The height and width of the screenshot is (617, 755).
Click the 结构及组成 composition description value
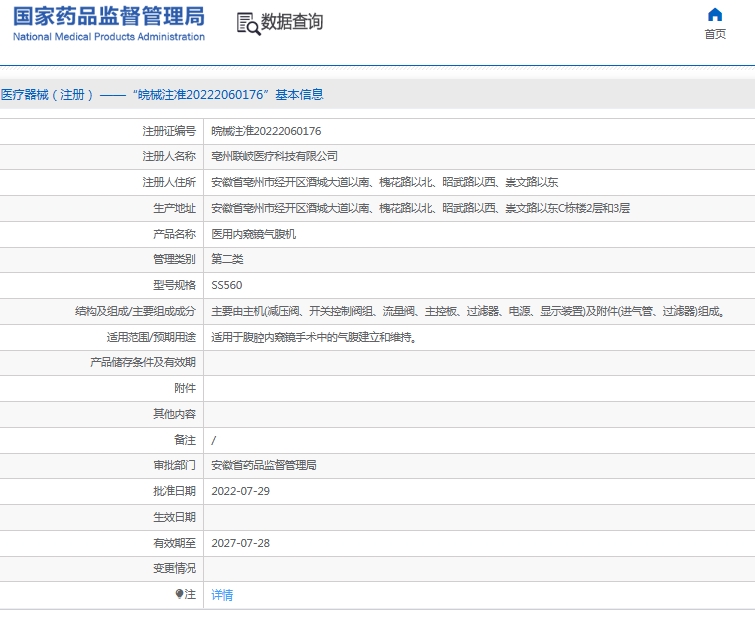click(x=468, y=312)
